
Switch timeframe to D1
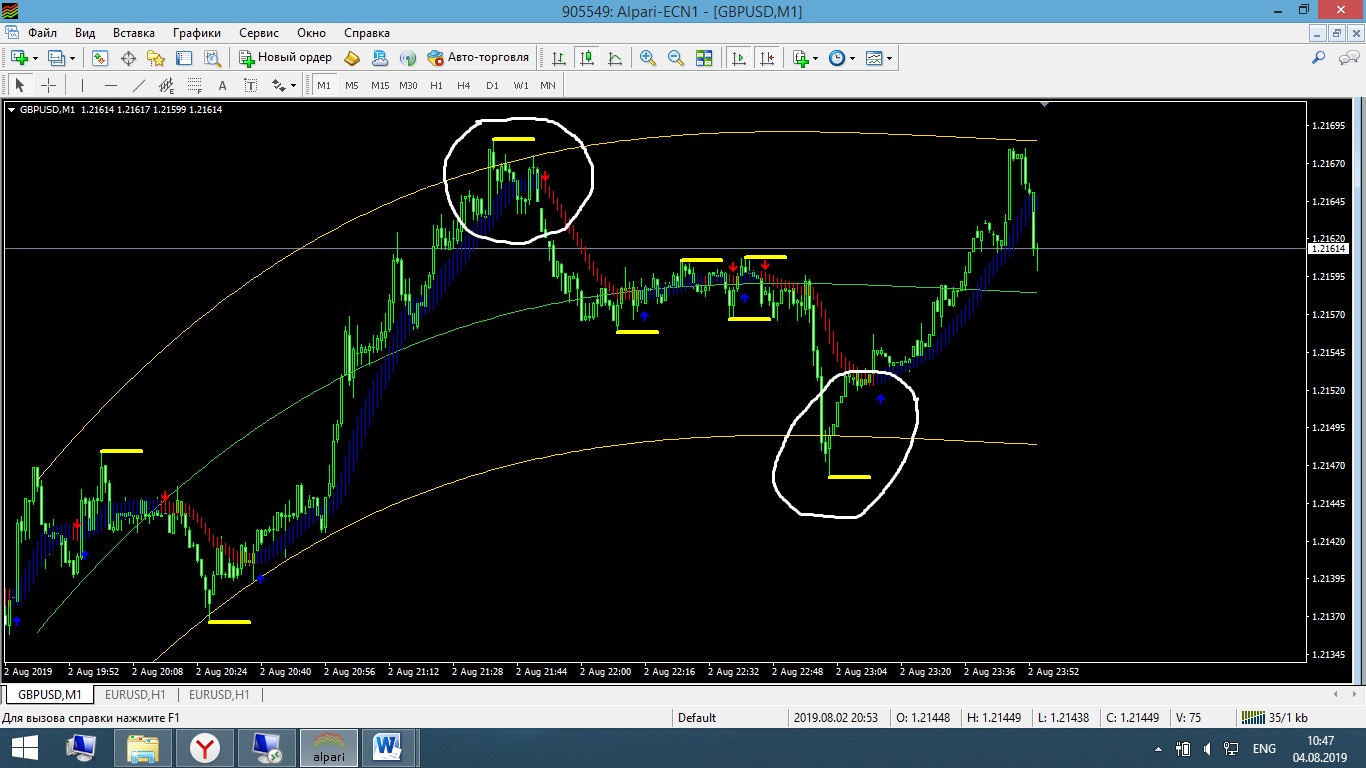(492, 85)
